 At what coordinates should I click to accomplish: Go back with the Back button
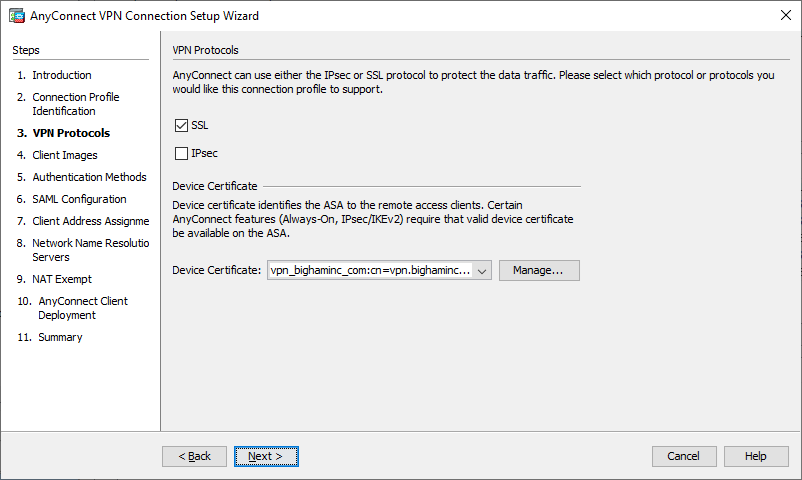[194, 456]
